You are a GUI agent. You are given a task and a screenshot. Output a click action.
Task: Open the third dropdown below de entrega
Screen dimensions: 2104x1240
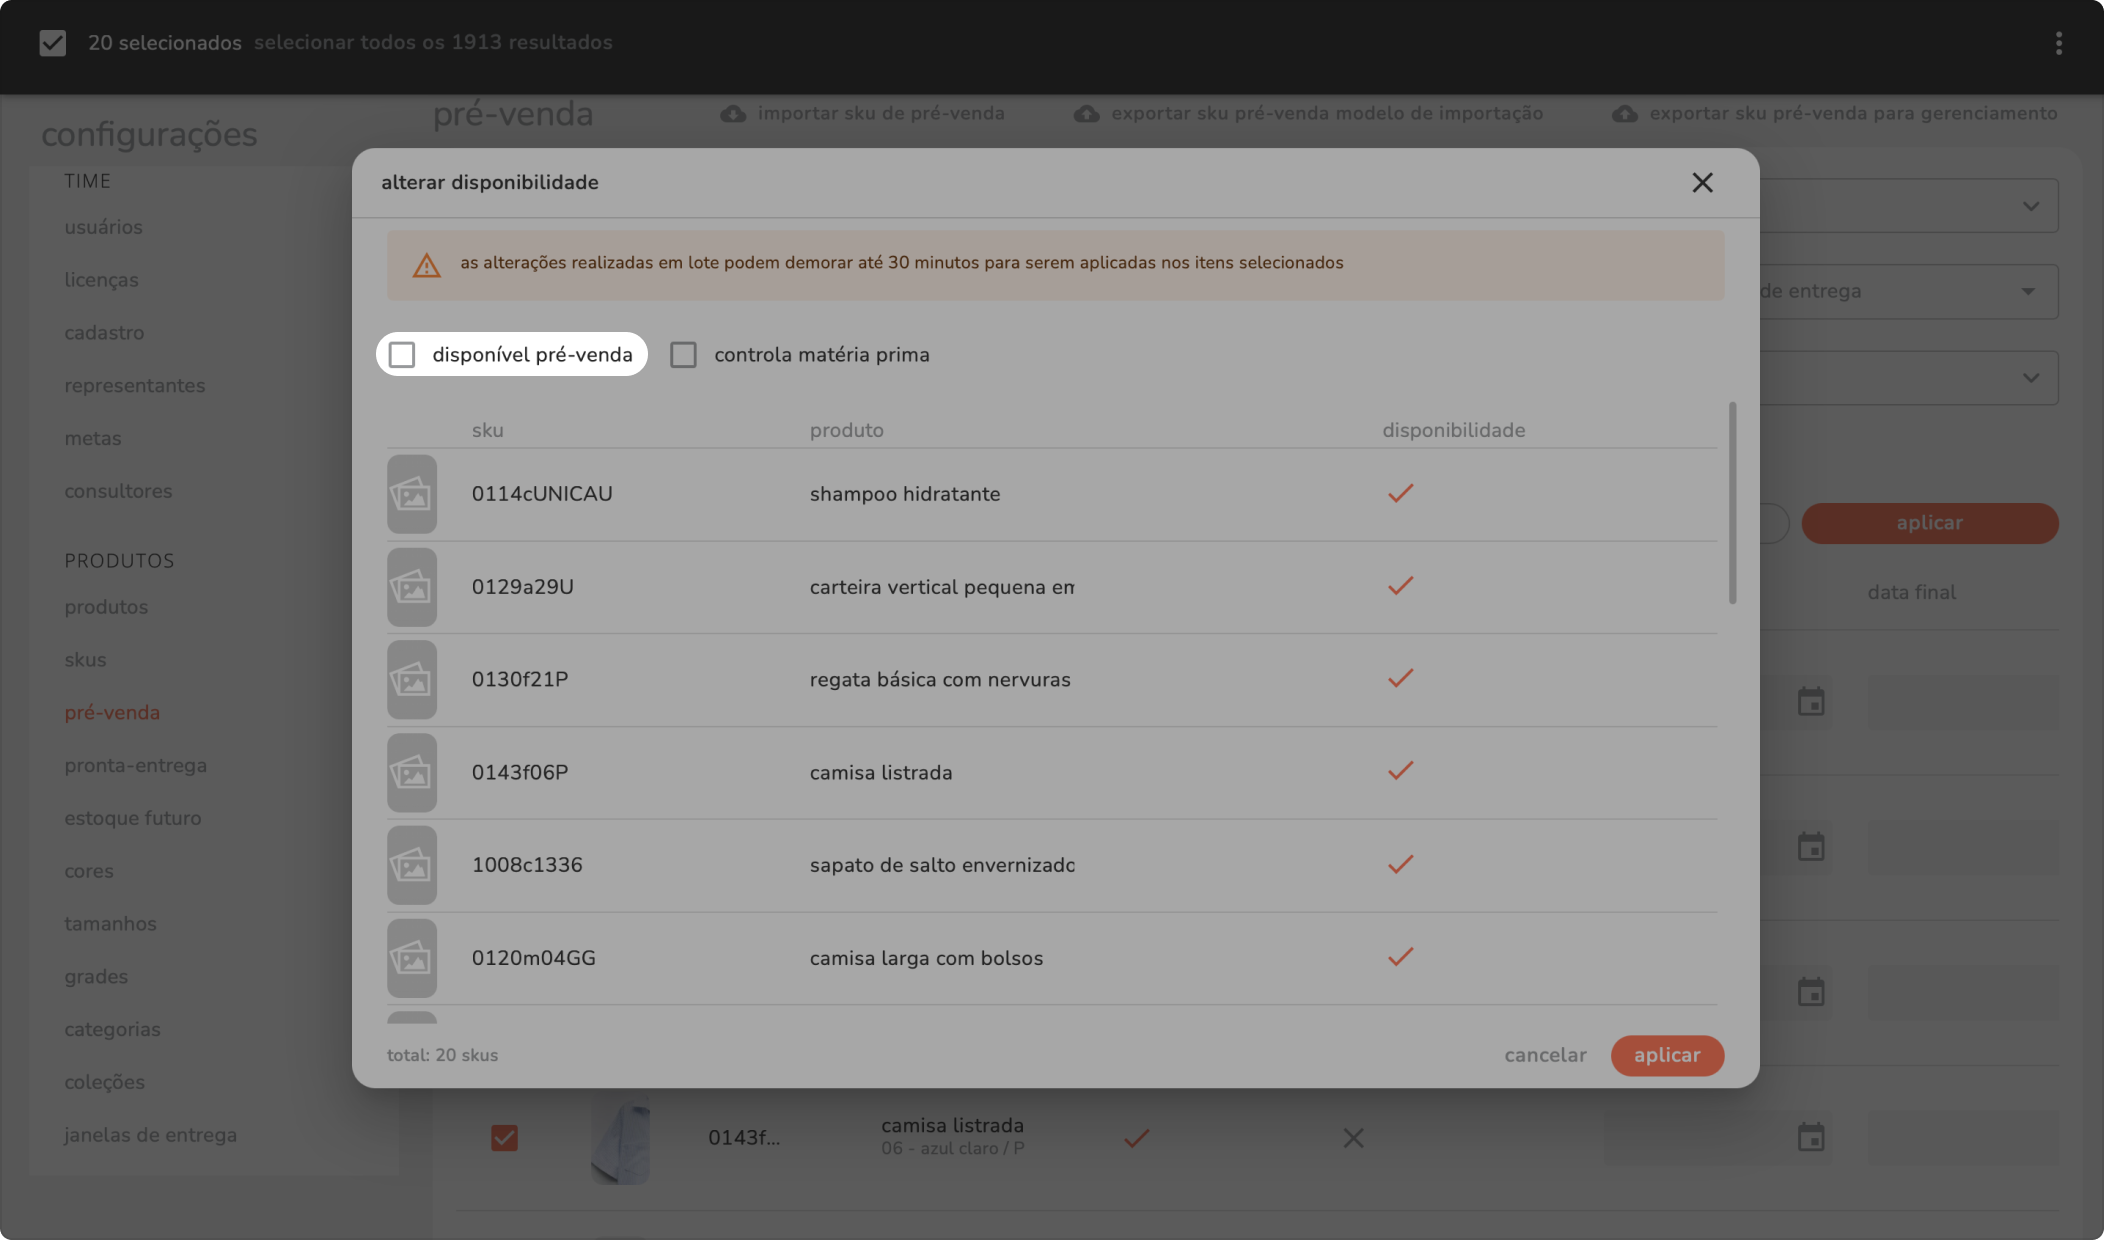pyautogui.click(x=2030, y=378)
